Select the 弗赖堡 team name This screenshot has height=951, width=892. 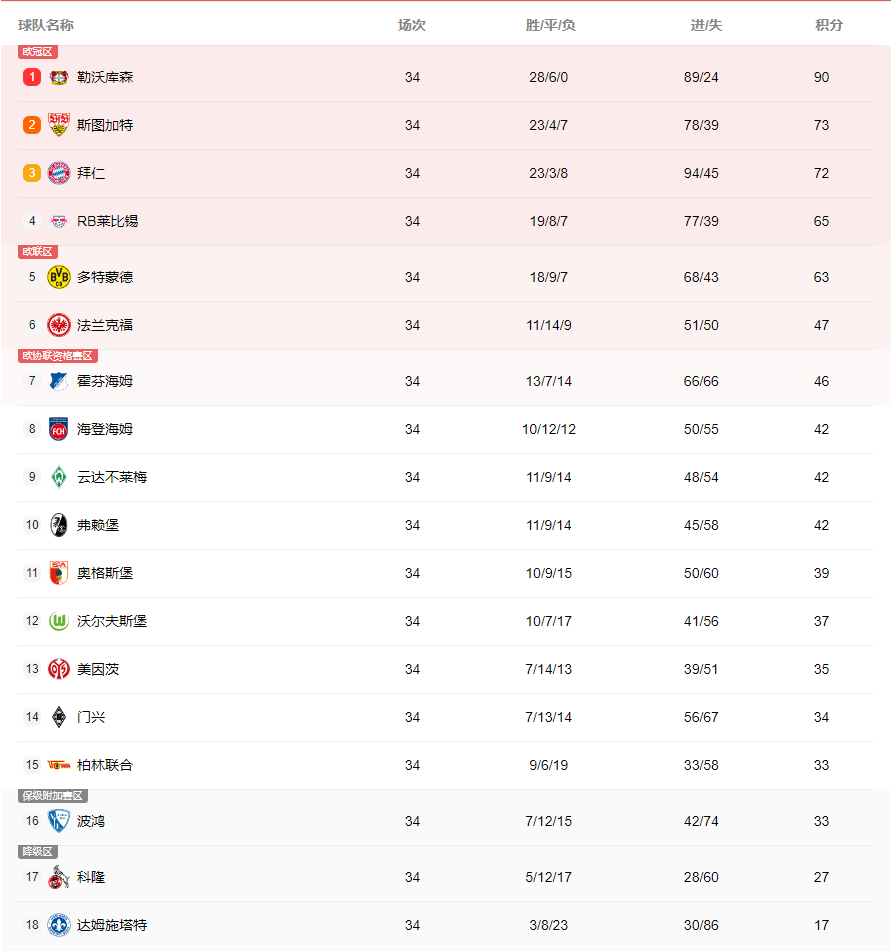98,525
